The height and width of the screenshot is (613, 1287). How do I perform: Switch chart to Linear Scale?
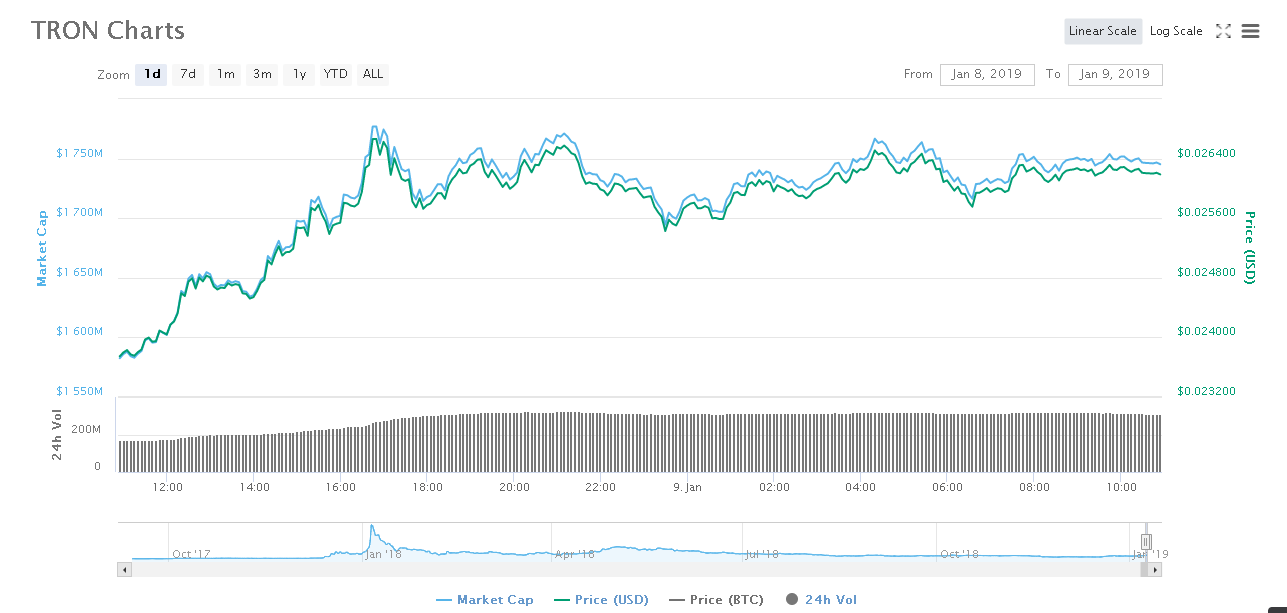tap(1102, 31)
